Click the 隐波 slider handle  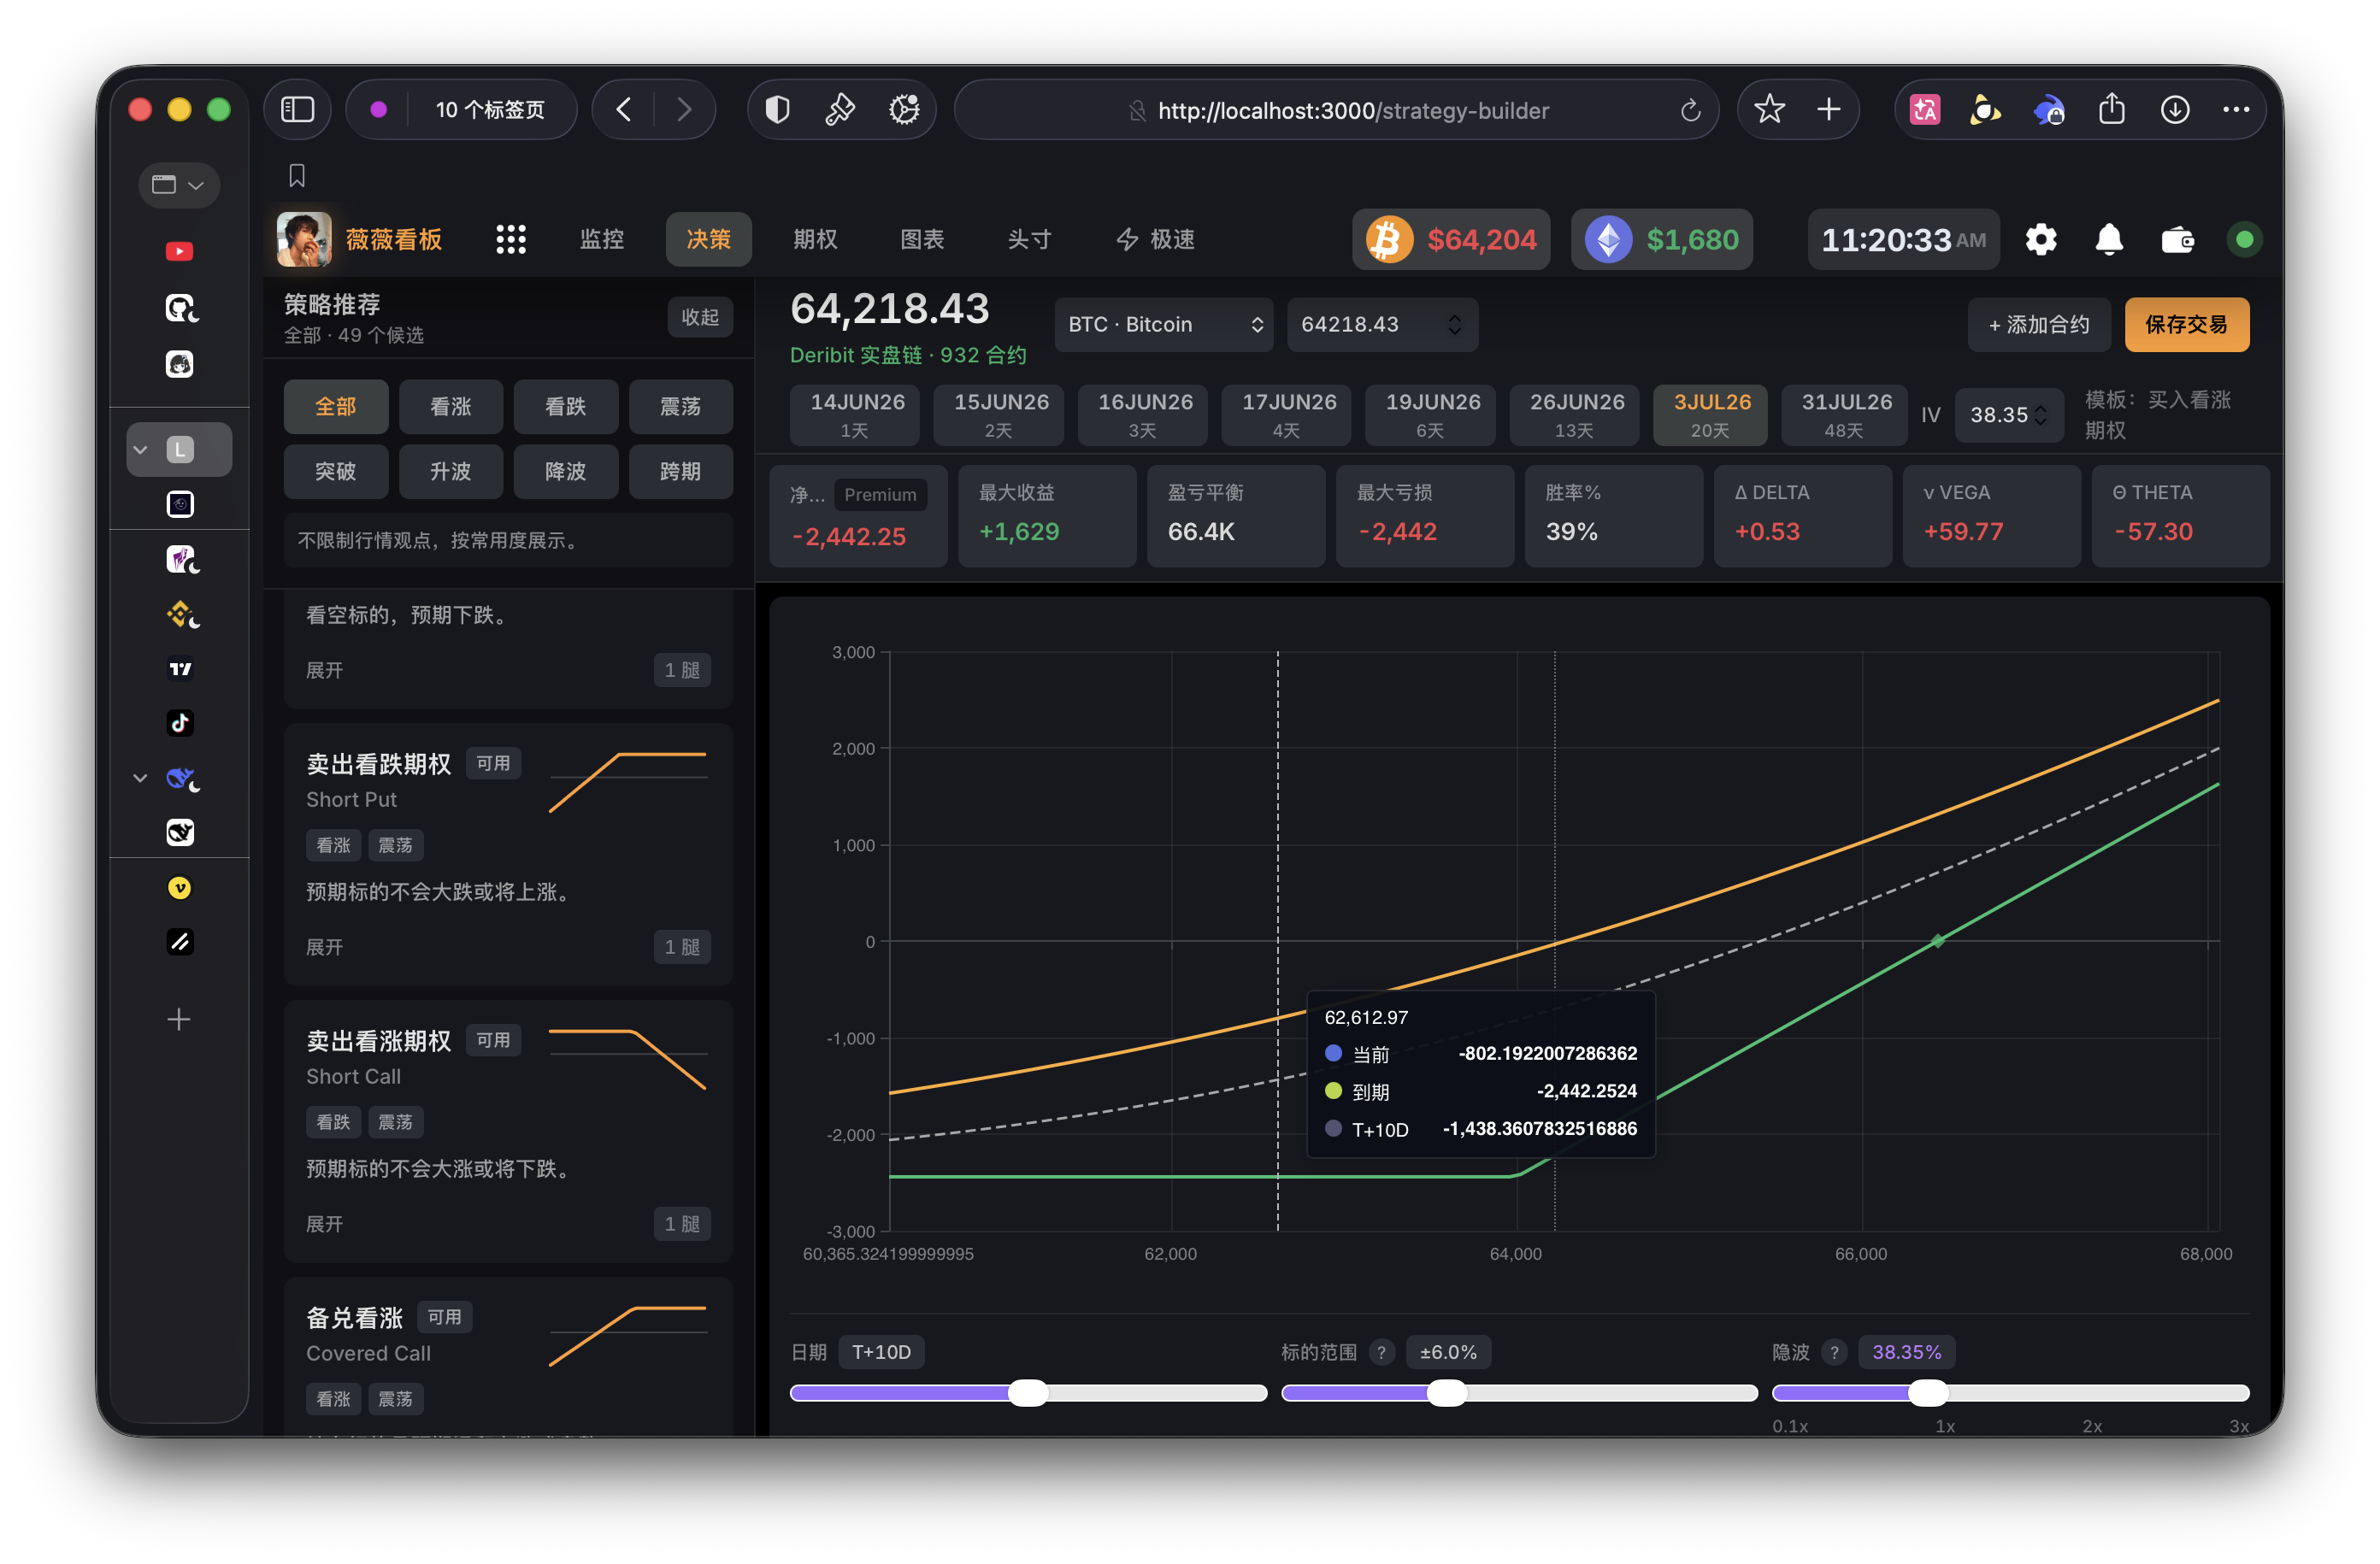click(x=1928, y=1393)
